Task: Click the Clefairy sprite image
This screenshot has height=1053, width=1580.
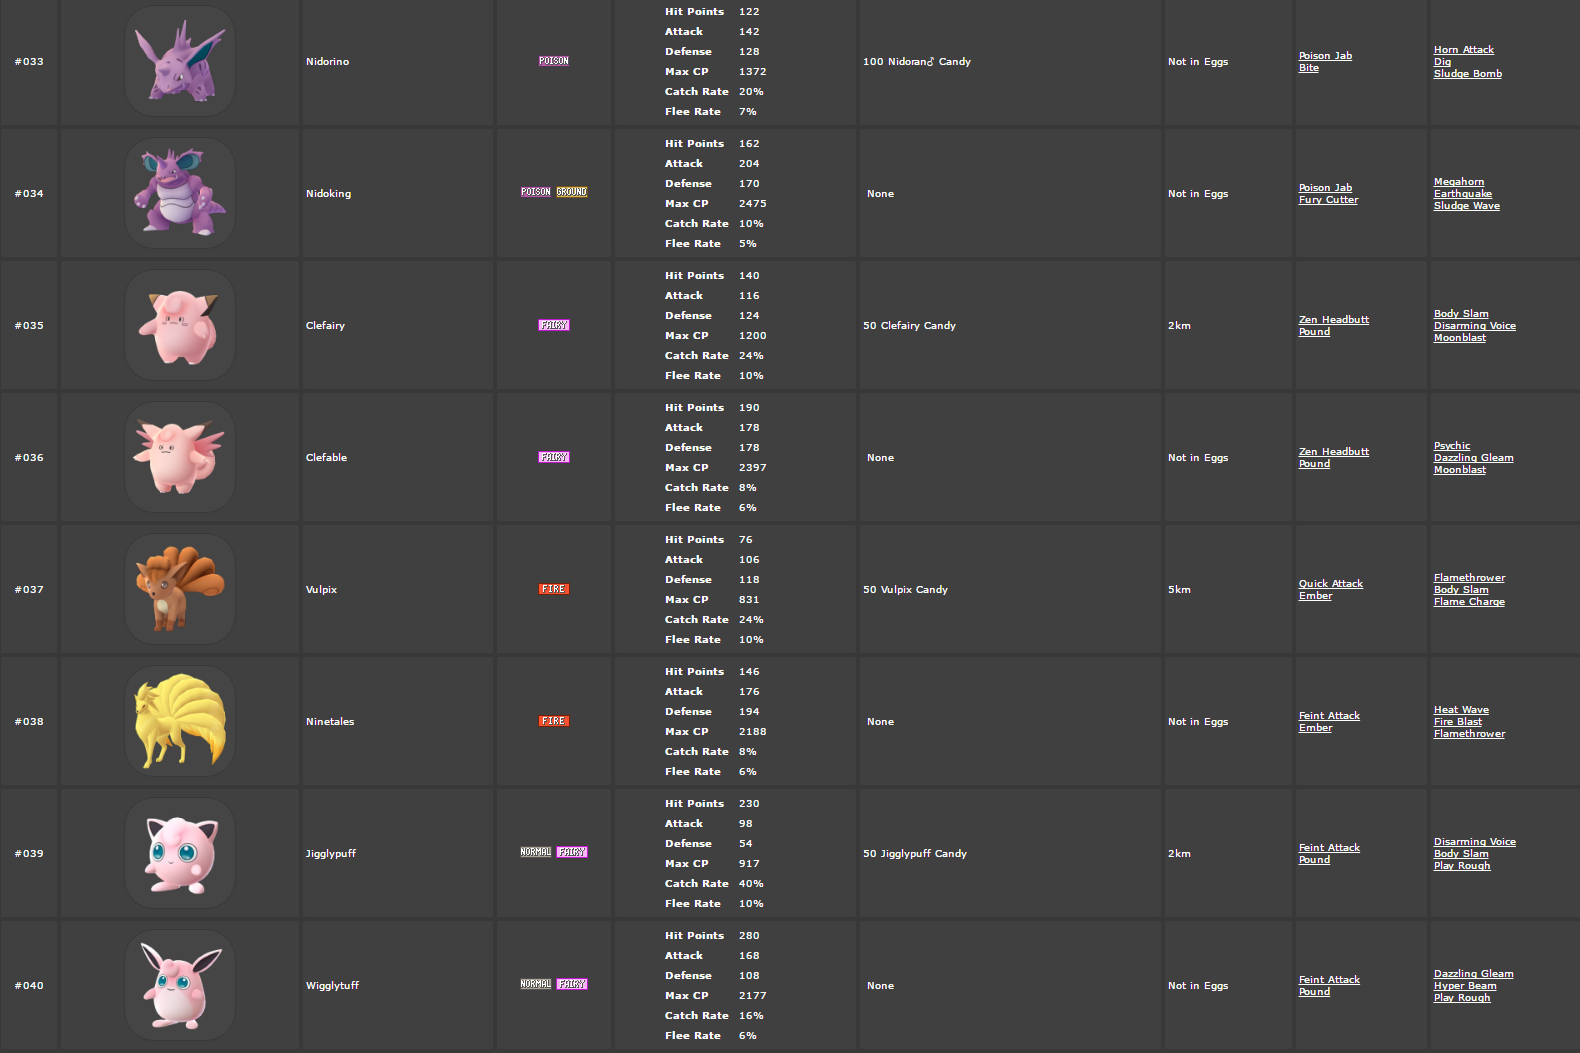Action: (x=179, y=324)
